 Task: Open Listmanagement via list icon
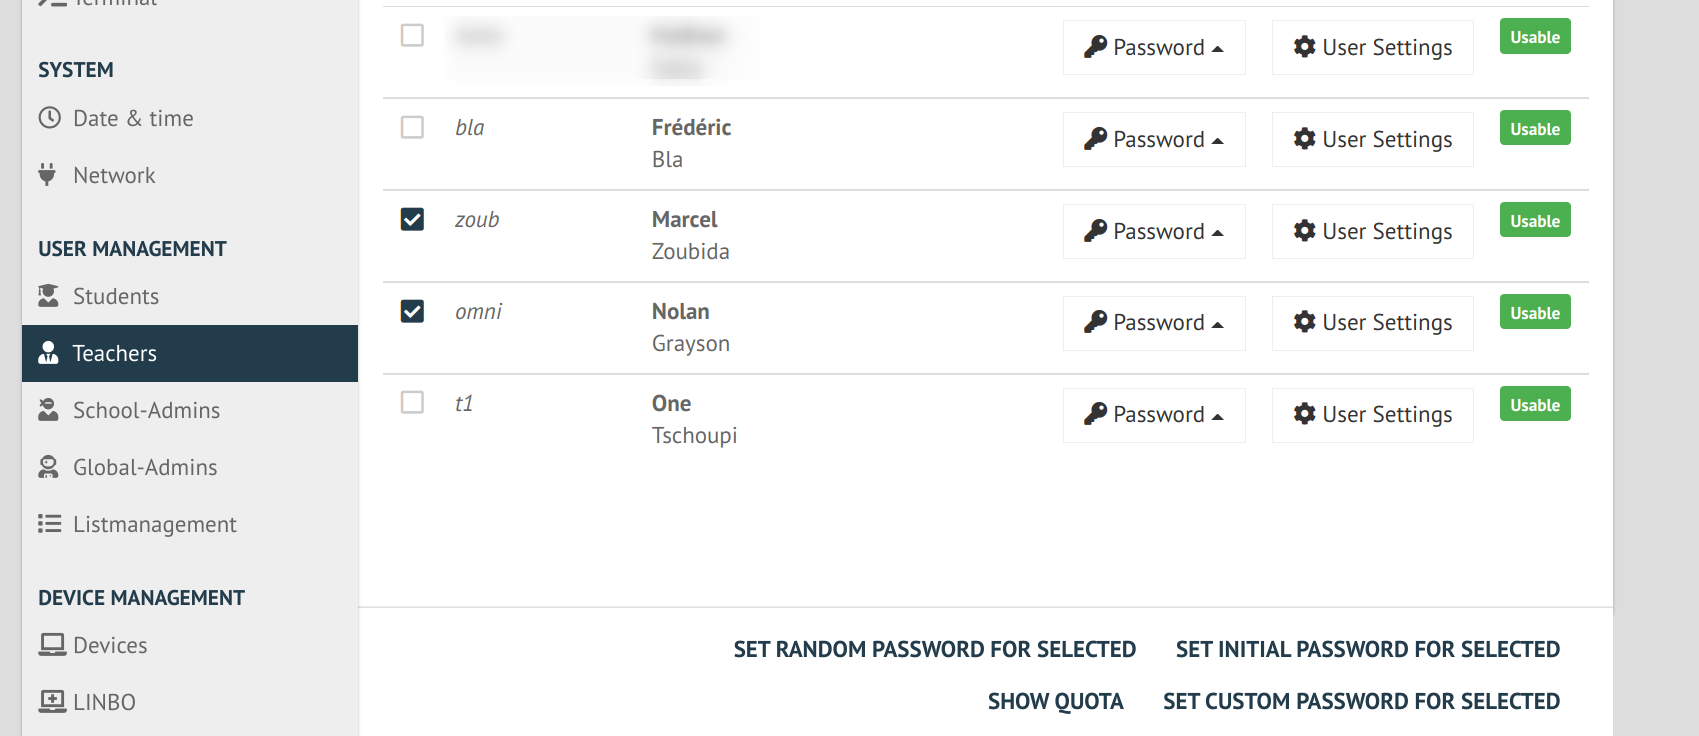point(49,524)
